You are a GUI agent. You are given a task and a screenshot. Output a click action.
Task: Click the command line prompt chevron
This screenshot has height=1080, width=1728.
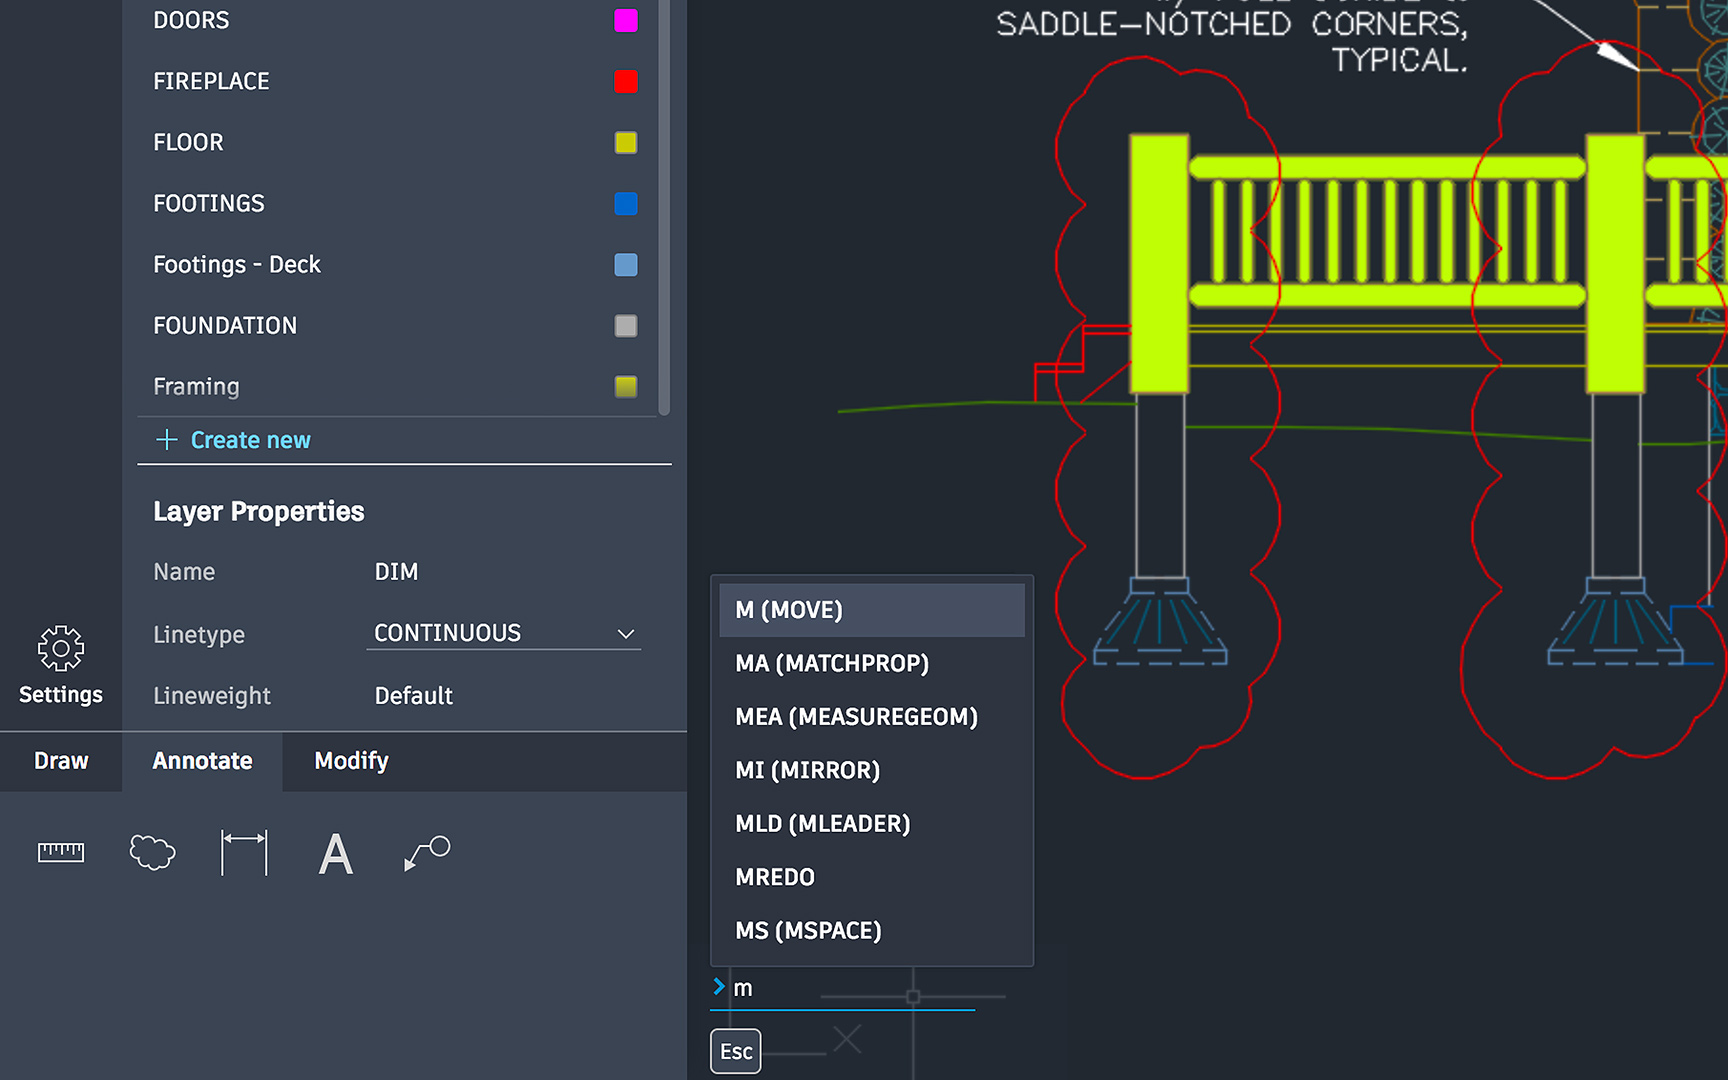[x=718, y=987]
